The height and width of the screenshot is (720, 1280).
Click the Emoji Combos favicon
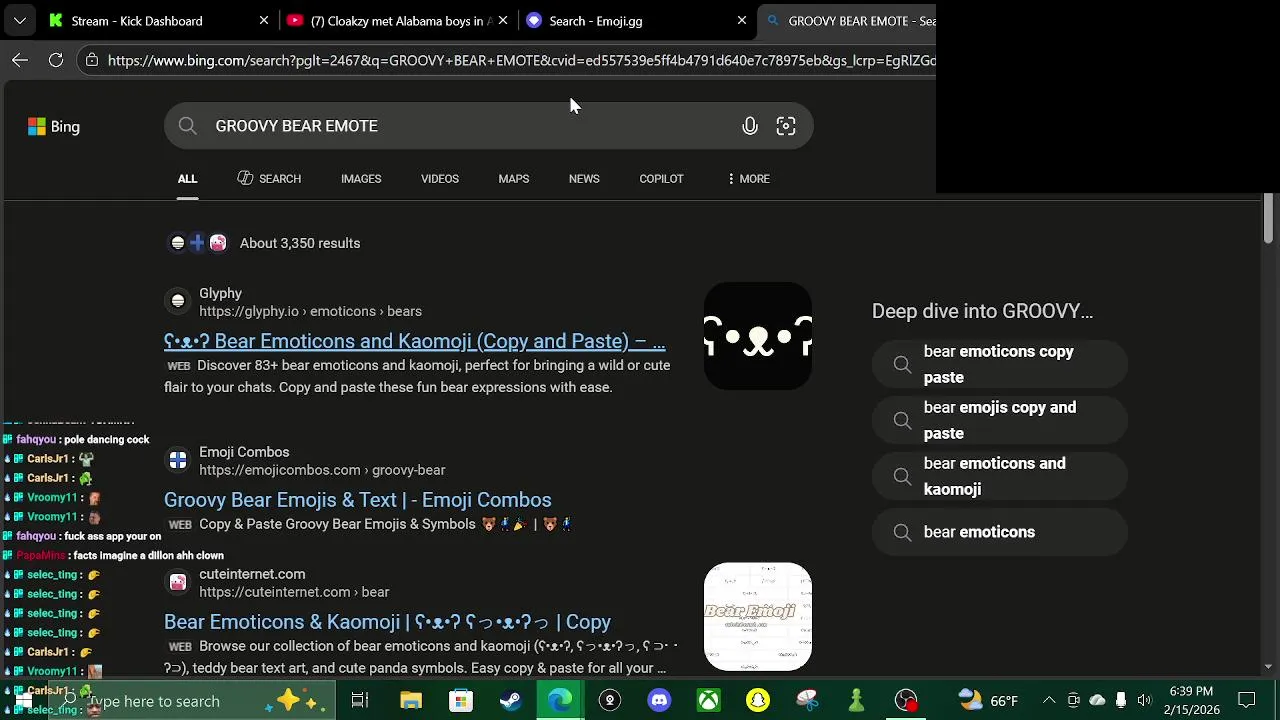[x=178, y=460]
